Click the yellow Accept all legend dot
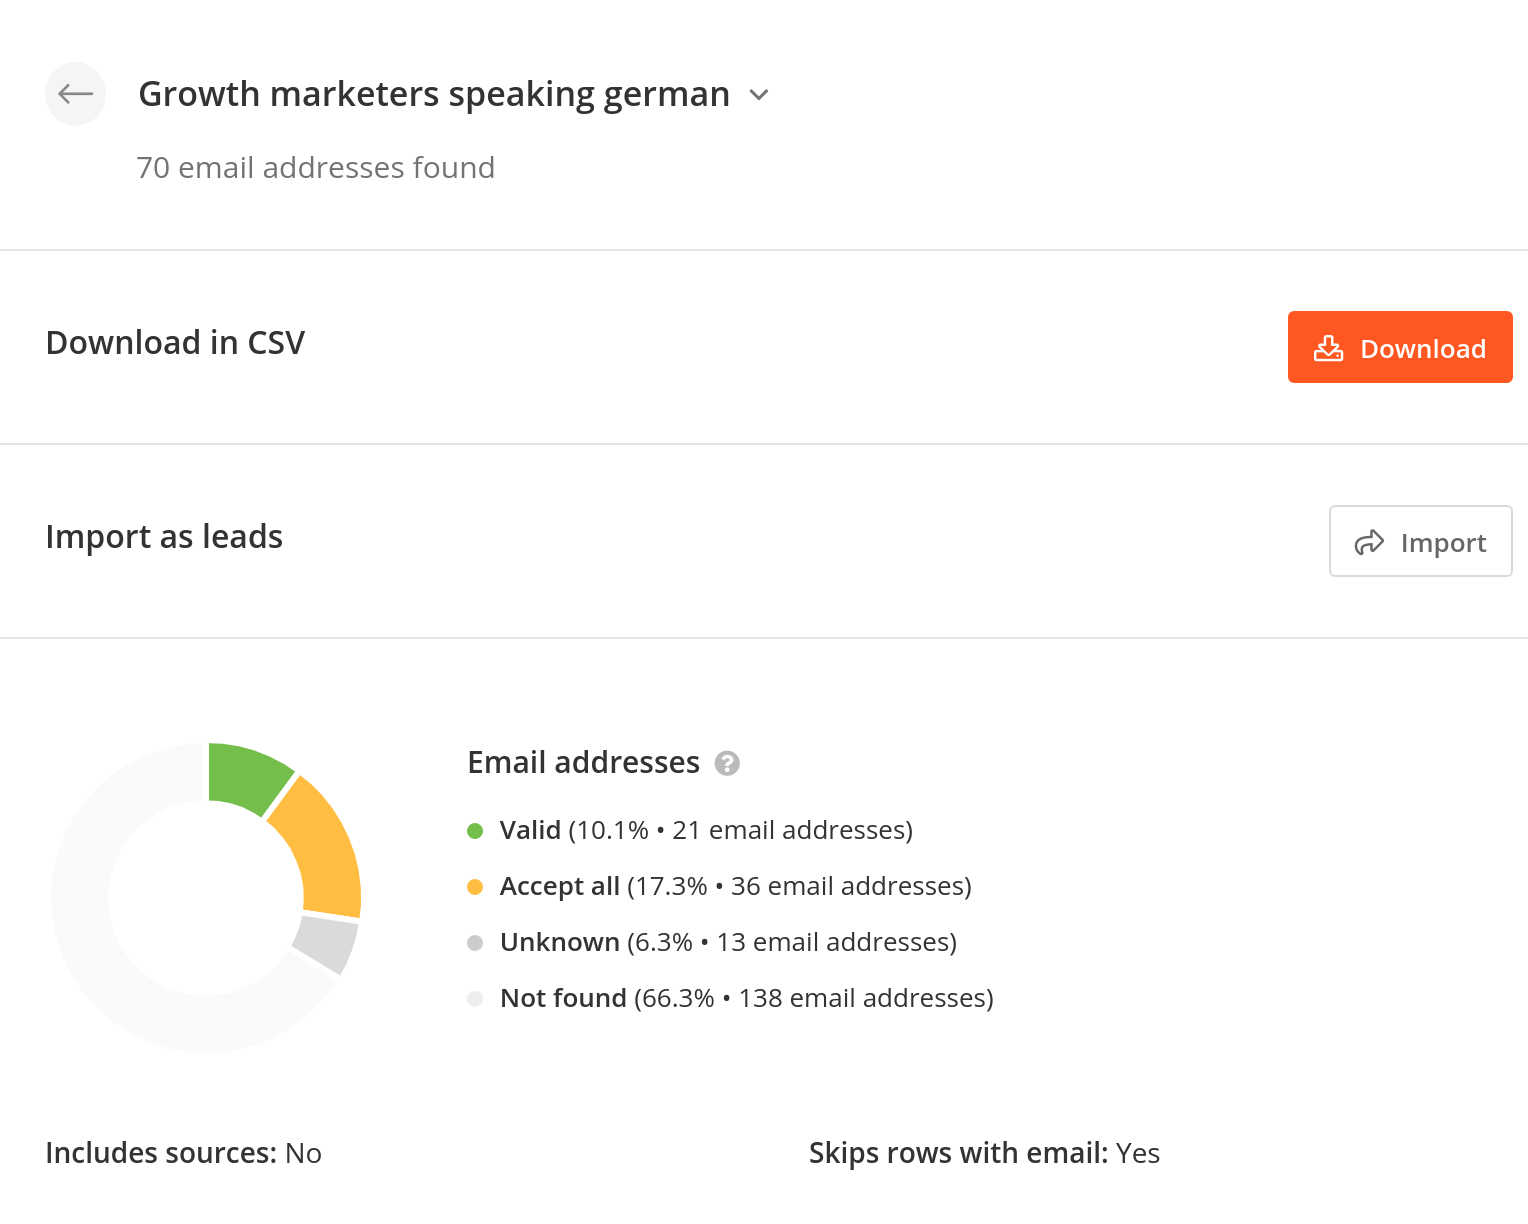 coord(475,887)
